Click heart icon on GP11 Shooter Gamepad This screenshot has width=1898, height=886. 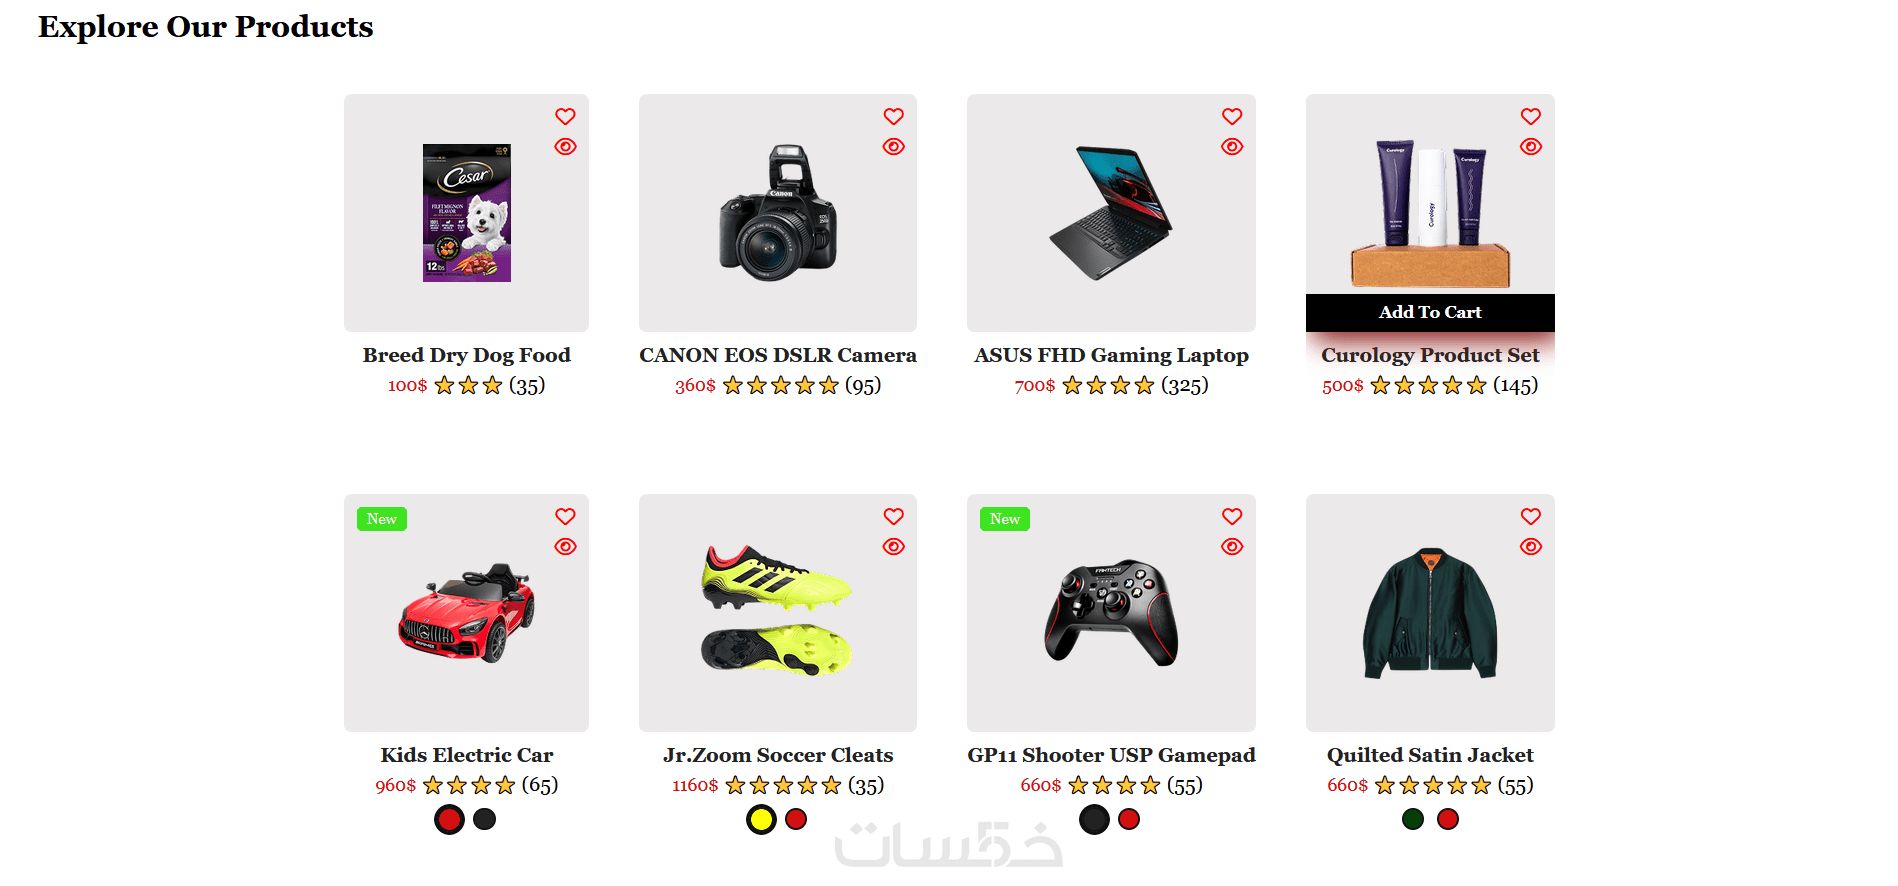pos(1232,516)
